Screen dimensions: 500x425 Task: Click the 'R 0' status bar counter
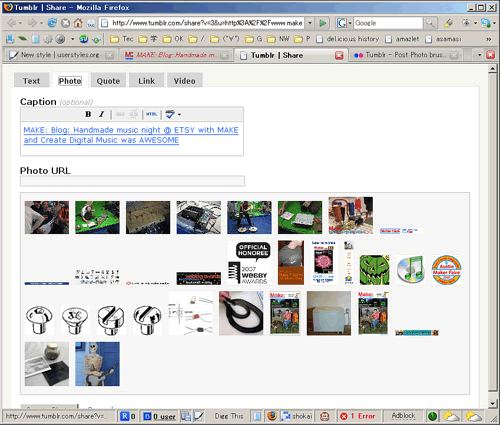click(x=128, y=416)
